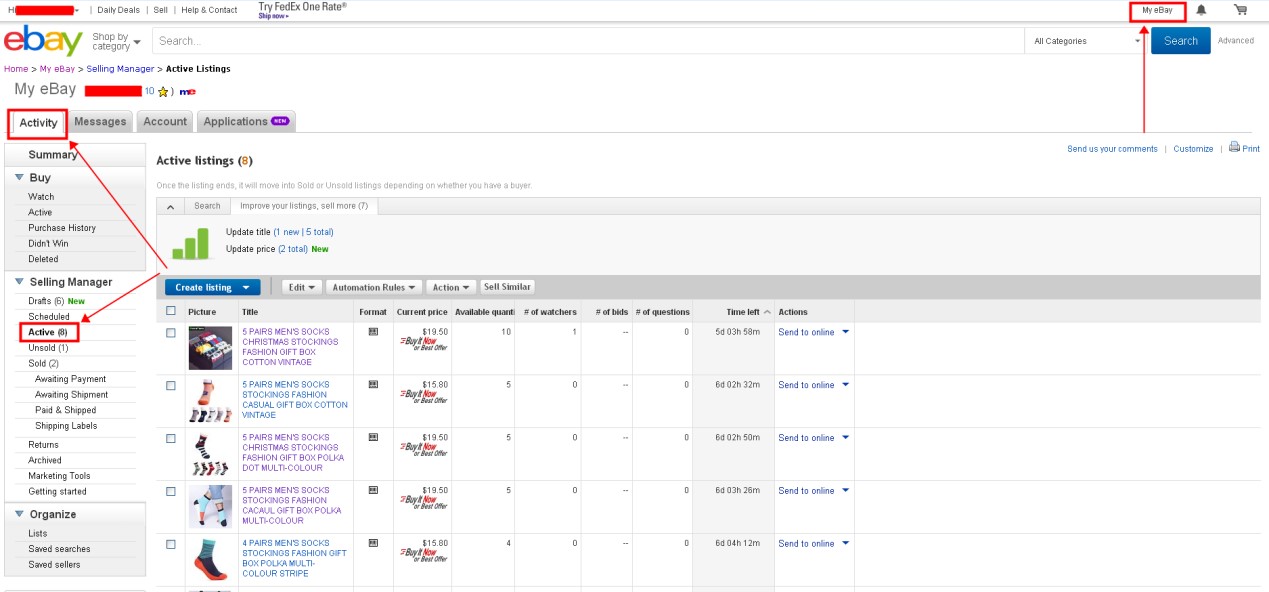This screenshot has width=1269, height=592.
Task: Open the All Categories dropdown
Action: [1086, 41]
